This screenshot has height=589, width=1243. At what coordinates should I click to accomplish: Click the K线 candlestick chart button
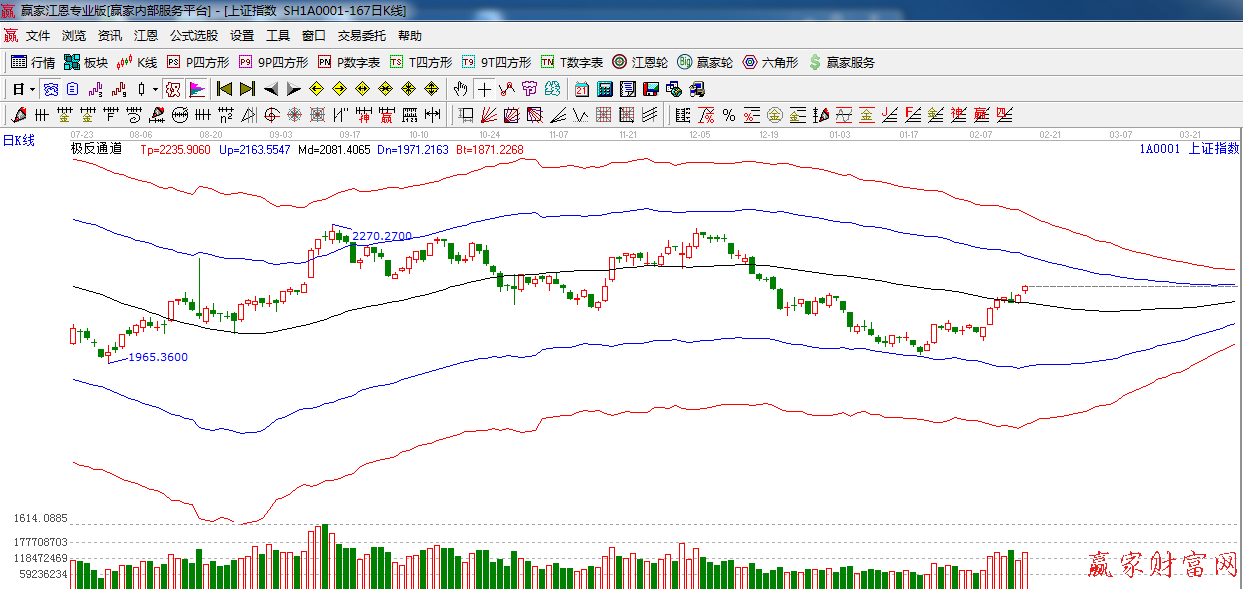(x=137, y=62)
